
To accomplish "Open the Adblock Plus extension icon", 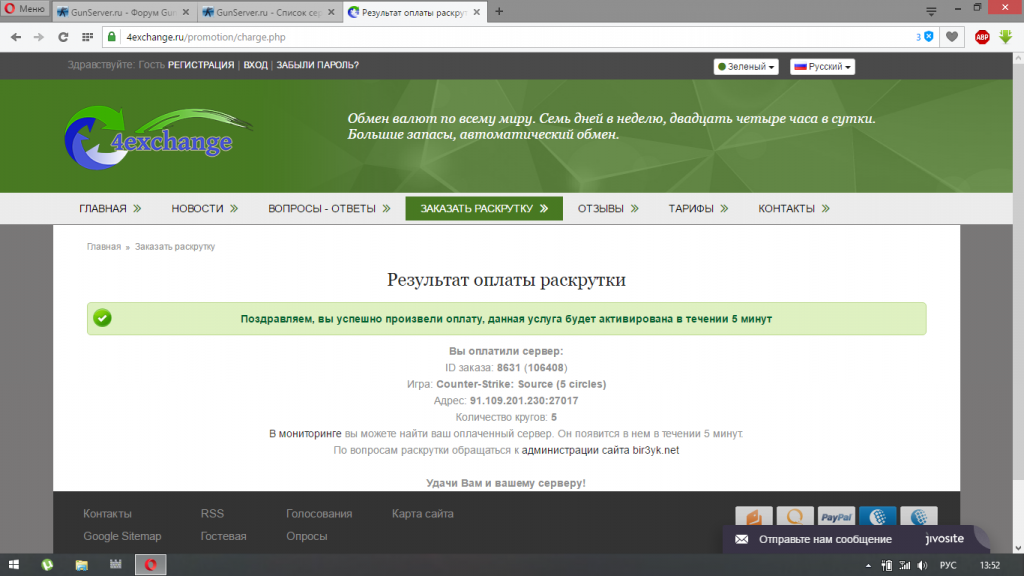I will tap(982, 37).
